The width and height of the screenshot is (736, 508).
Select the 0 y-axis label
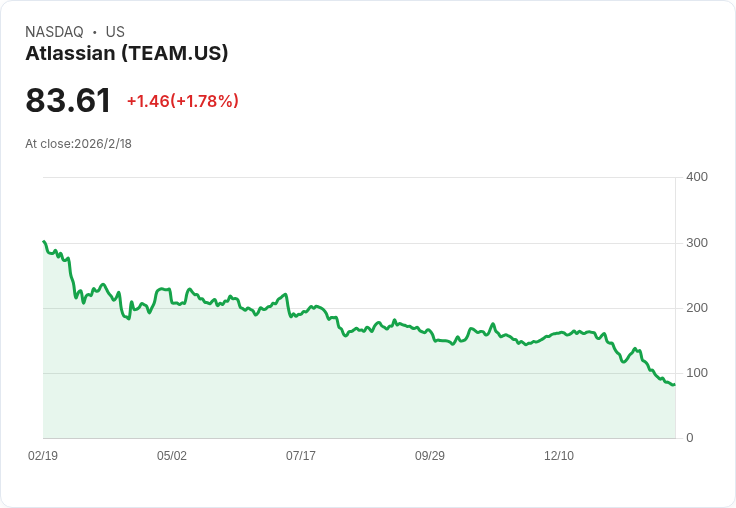click(x=690, y=438)
